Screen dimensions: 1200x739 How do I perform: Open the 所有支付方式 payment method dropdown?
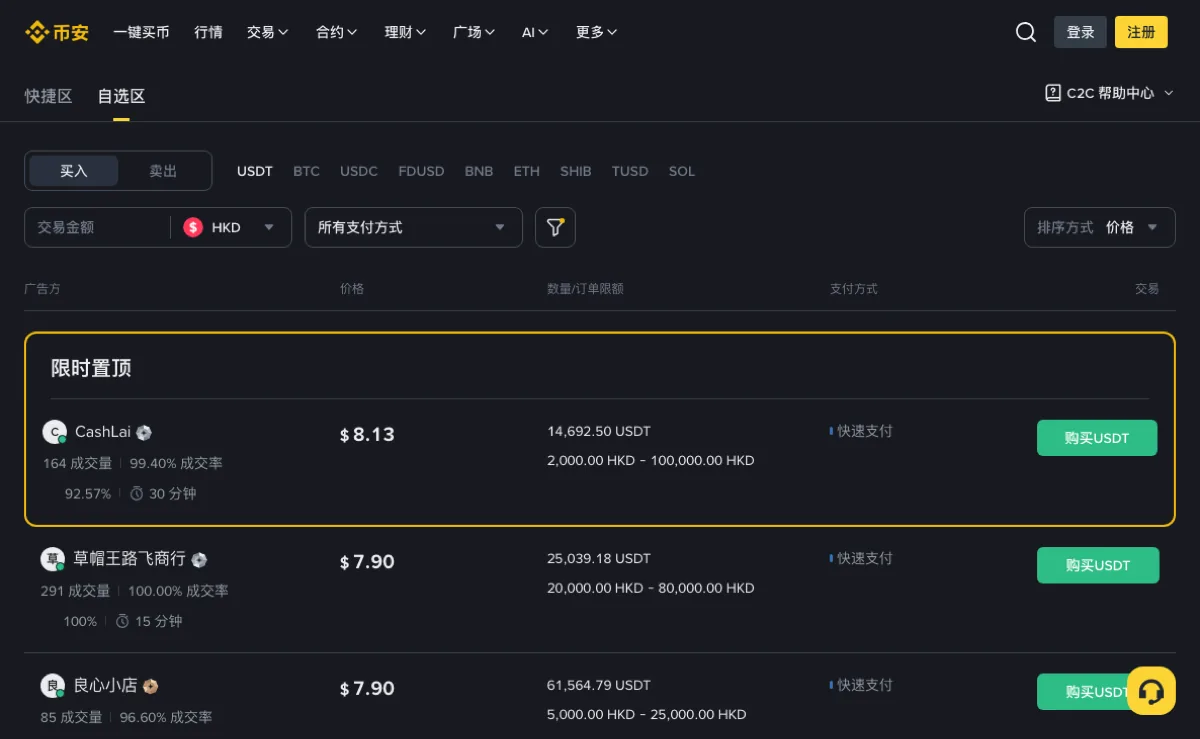(x=413, y=227)
